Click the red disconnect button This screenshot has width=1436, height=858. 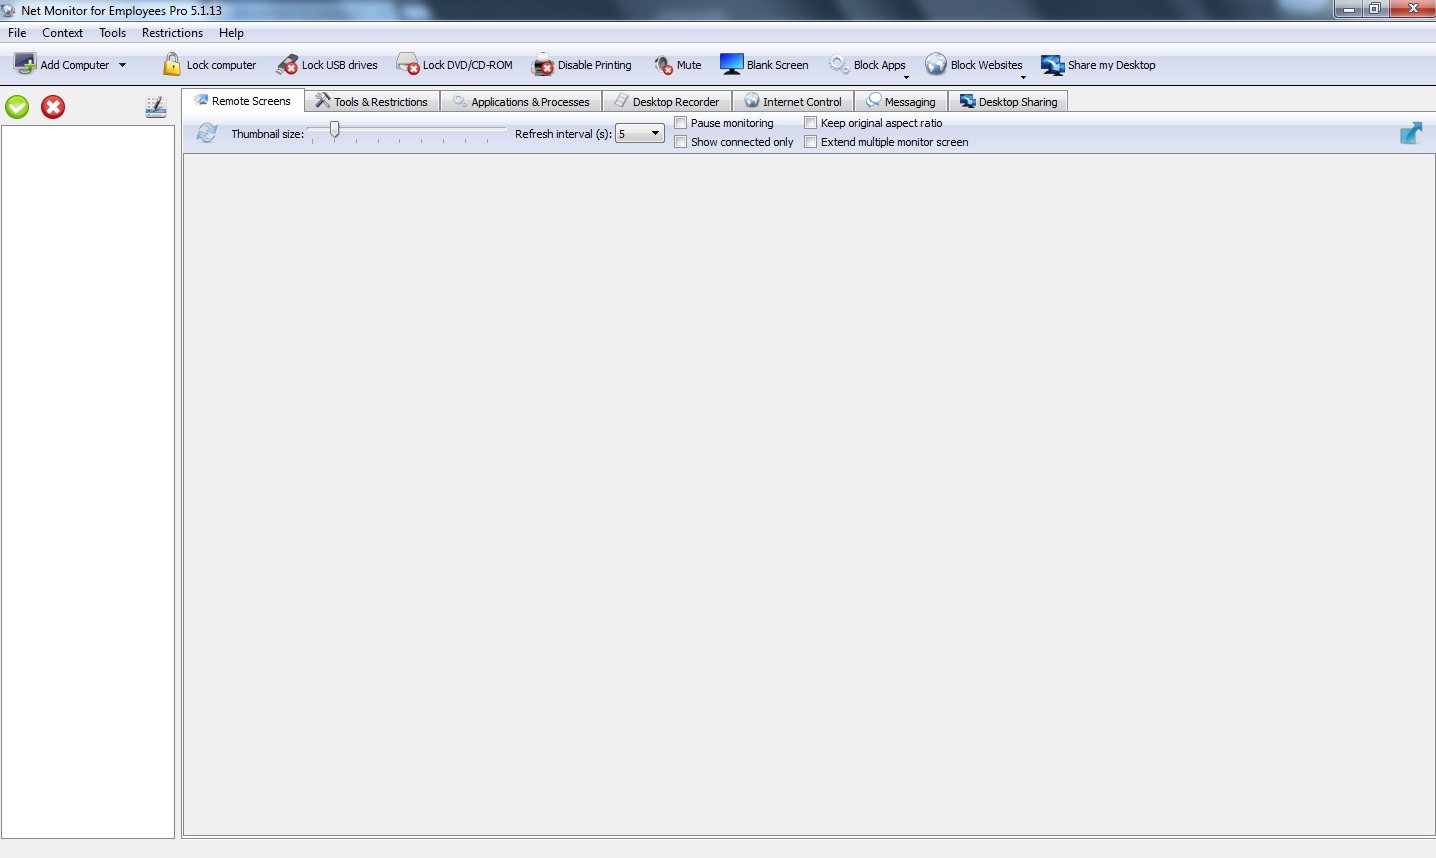coord(52,106)
